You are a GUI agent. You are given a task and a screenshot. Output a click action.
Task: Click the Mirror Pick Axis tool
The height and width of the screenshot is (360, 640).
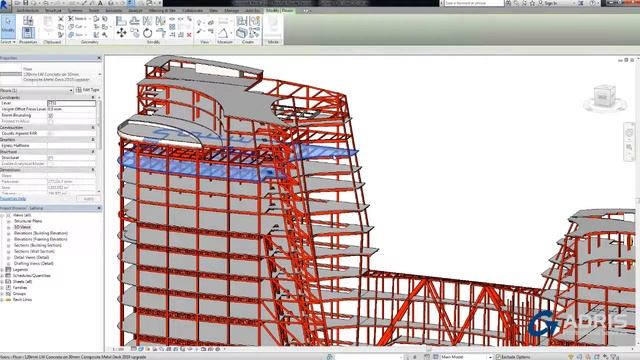(x=147, y=20)
